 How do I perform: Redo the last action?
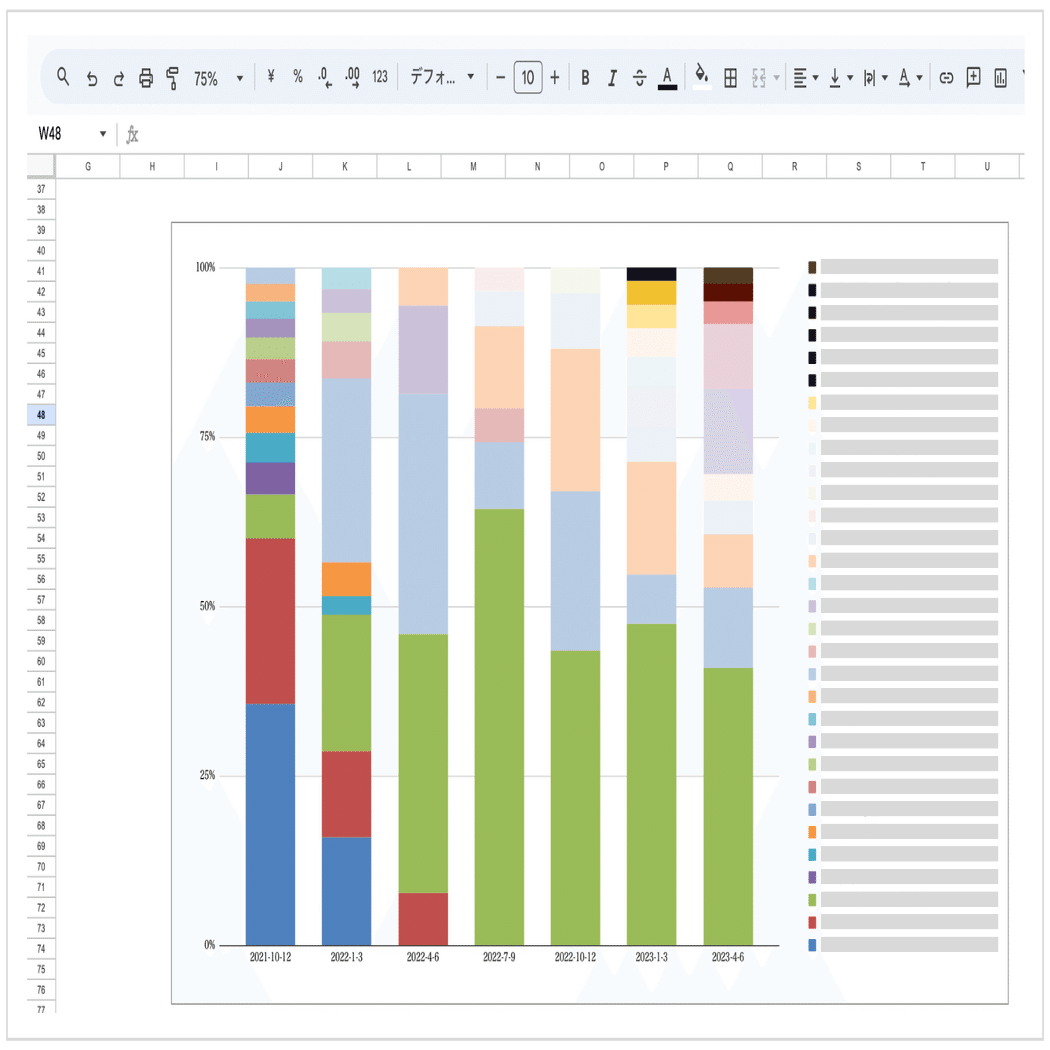pyautogui.click(x=119, y=78)
